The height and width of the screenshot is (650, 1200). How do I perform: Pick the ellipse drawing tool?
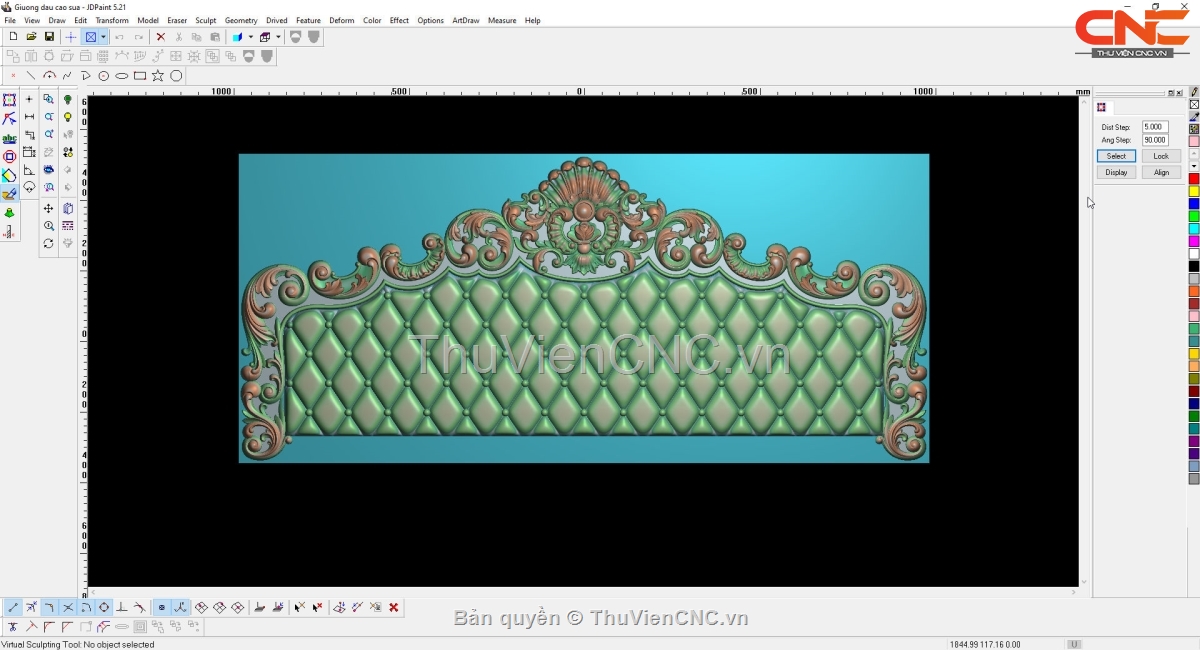point(122,76)
